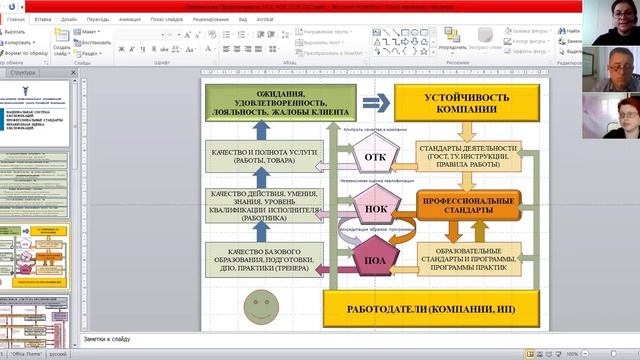This screenshot has width=640, height=360.
Task: Expand the Раздел section dropdown
Action: pyautogui.click(x=88, y=53)
